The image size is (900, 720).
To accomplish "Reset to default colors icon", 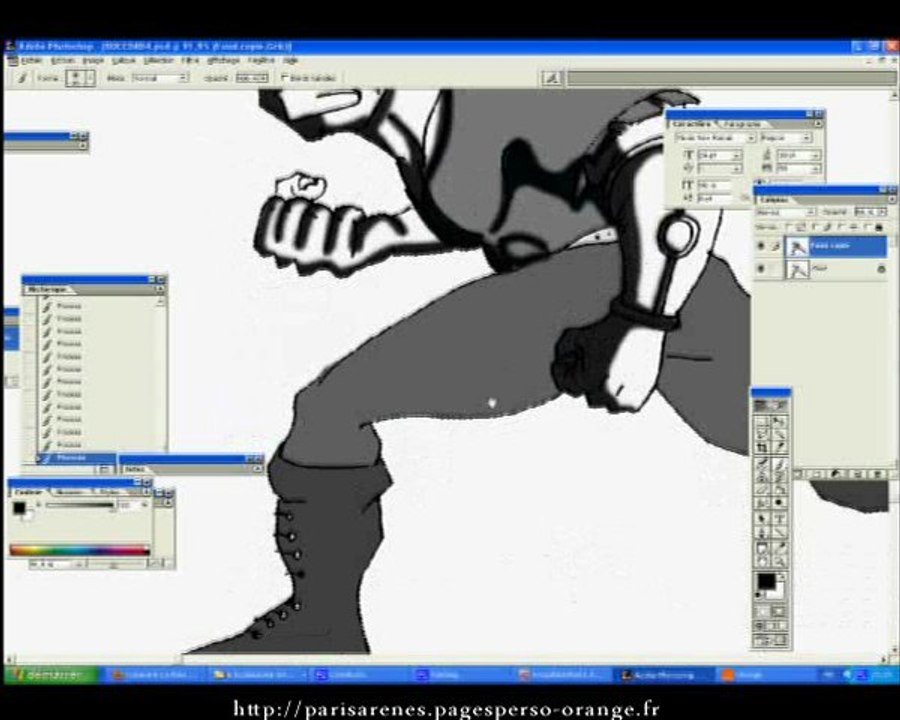I will tap(757, 595).
